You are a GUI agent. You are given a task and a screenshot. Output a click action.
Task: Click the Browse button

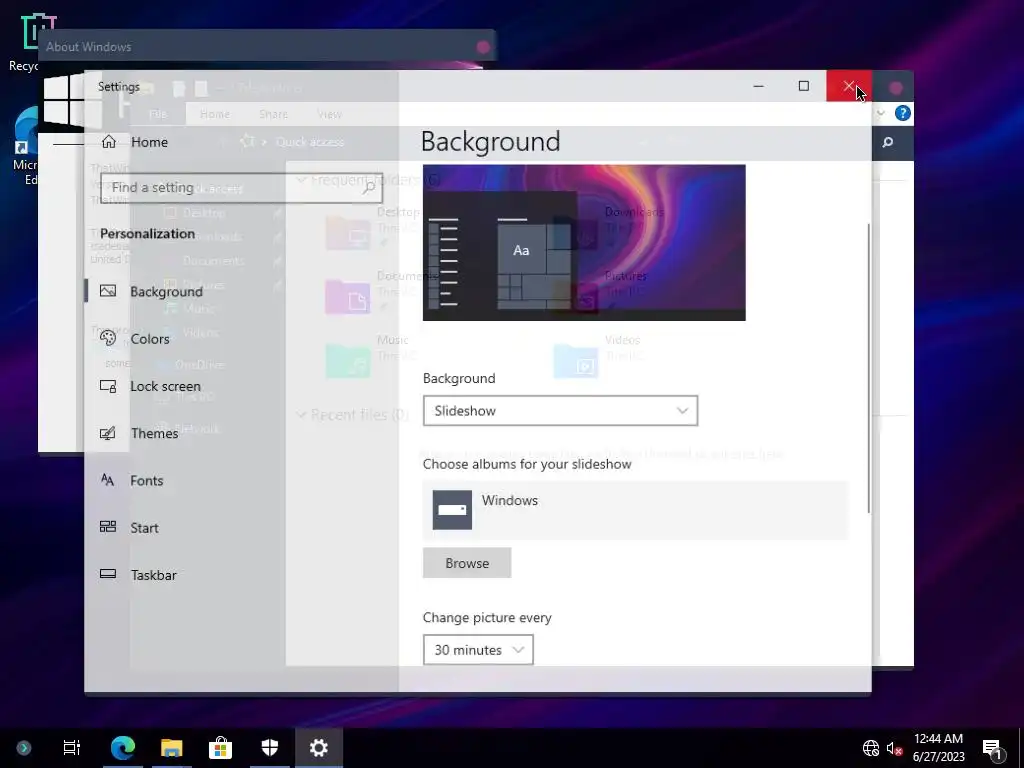(x=467, y=563)
